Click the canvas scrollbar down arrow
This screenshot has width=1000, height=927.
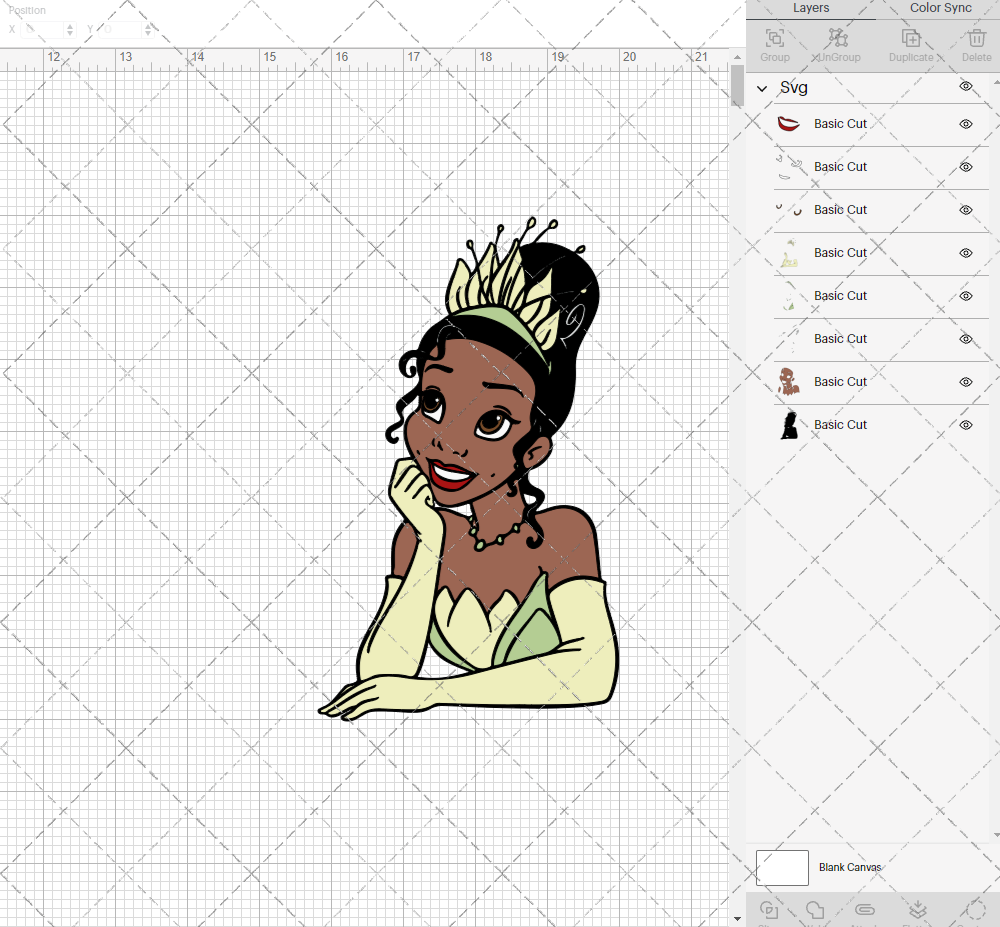(x=737, y=919)
